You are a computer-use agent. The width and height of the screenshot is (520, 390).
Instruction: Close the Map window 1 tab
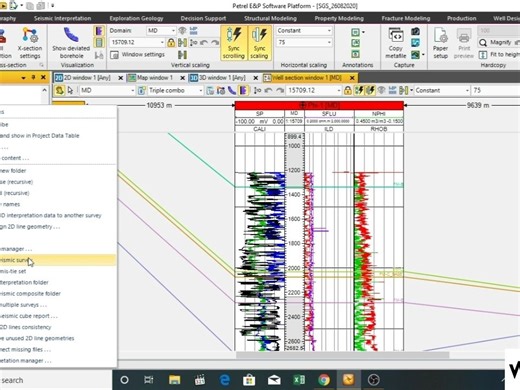(x=182, y=78)
